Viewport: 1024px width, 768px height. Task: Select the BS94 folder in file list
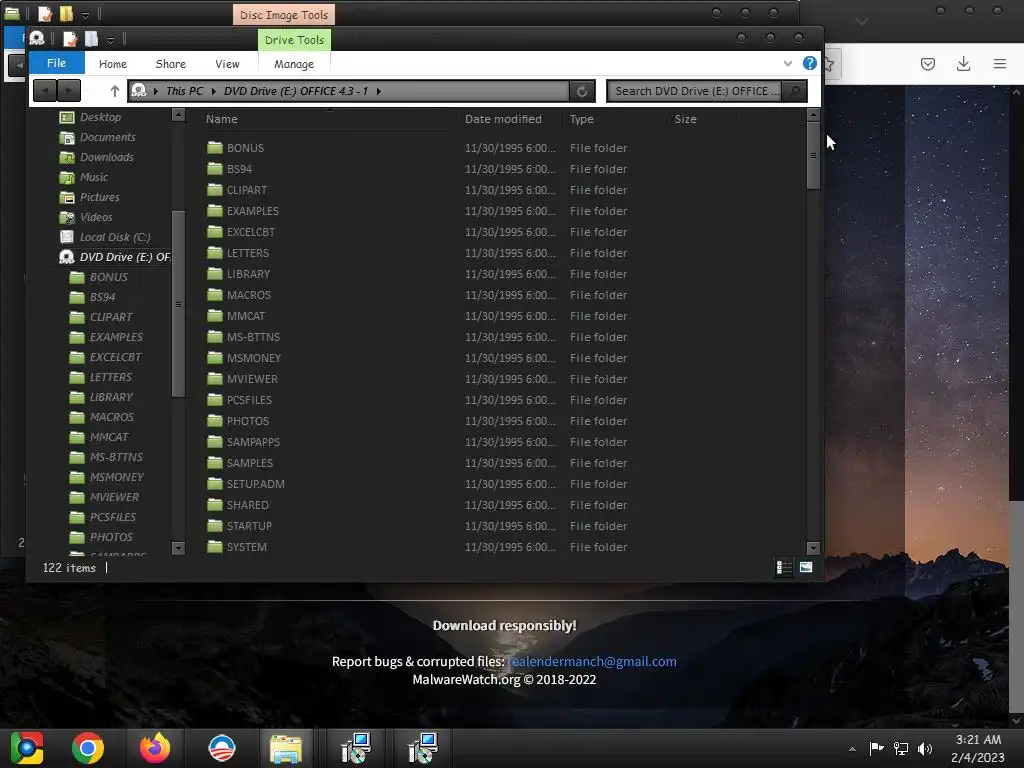pyautogui.click(x=239, y=169)
